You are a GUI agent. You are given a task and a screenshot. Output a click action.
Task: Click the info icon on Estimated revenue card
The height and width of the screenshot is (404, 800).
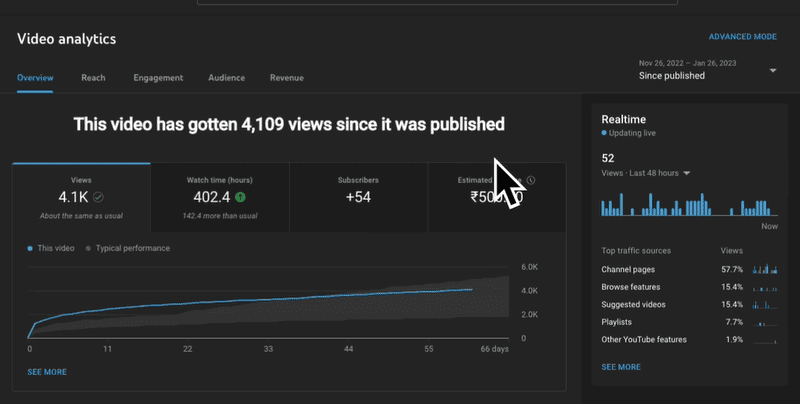coord(531,180)
